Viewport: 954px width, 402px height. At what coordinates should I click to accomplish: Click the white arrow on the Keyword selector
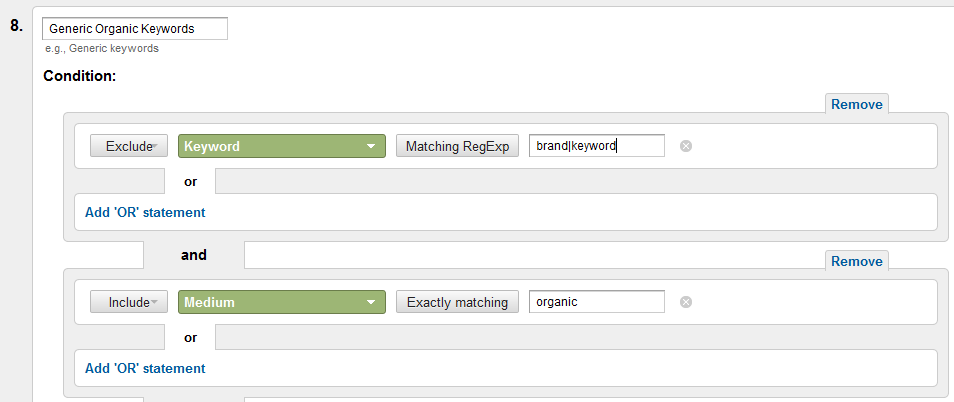pos(371,147)
